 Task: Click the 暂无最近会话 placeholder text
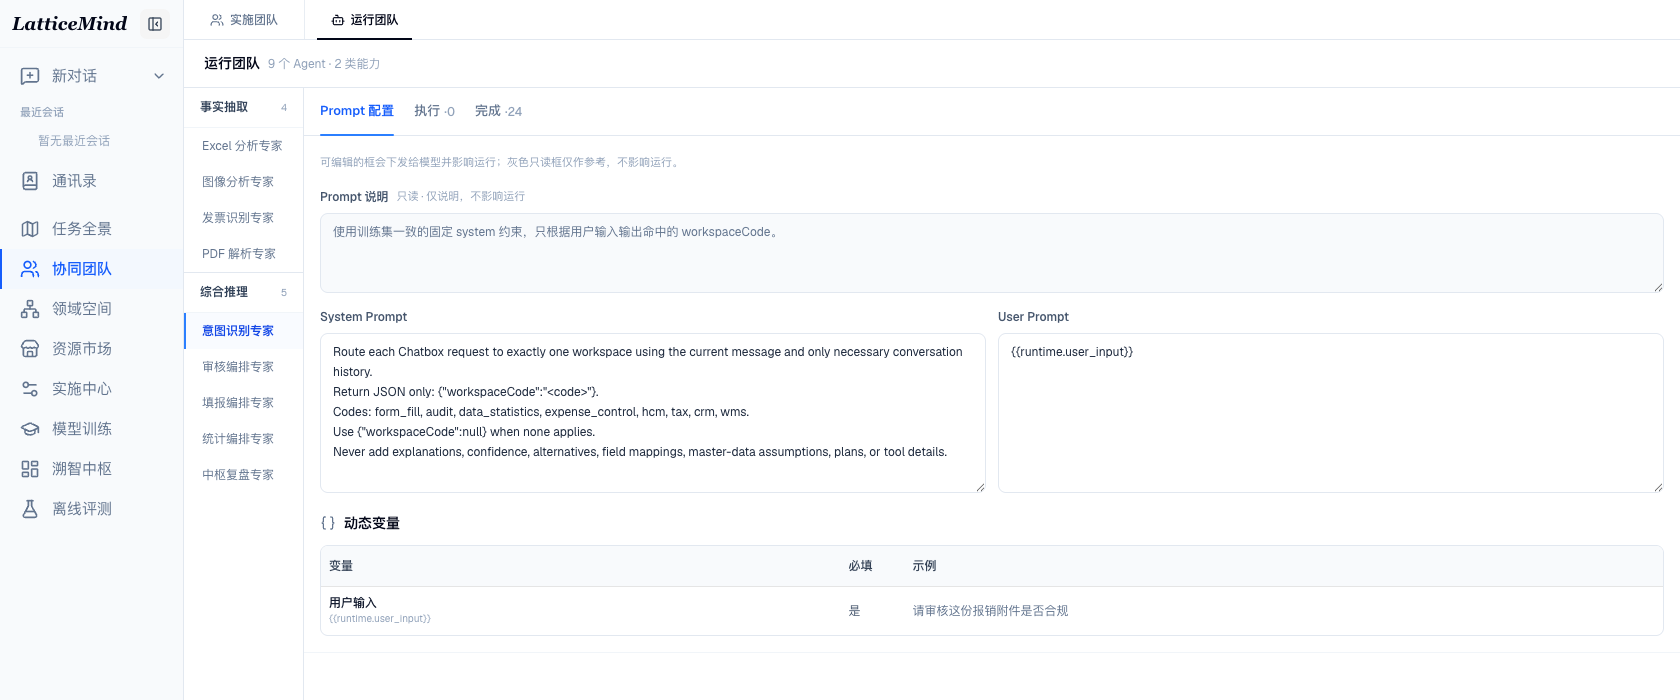click(x=74, y=141)
